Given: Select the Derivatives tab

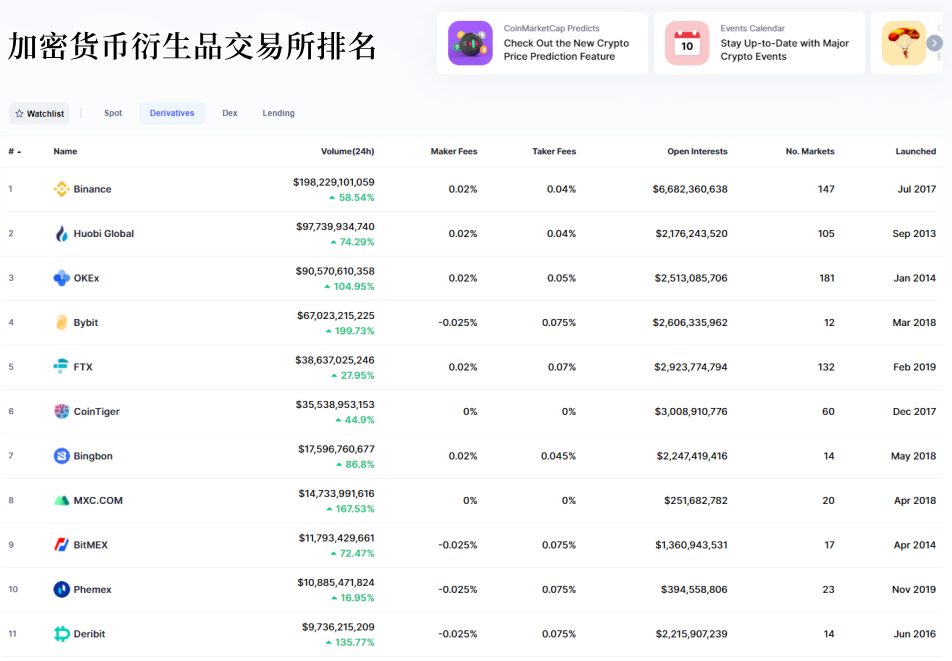Looking at the screenshot, I should tap(172, 113).
